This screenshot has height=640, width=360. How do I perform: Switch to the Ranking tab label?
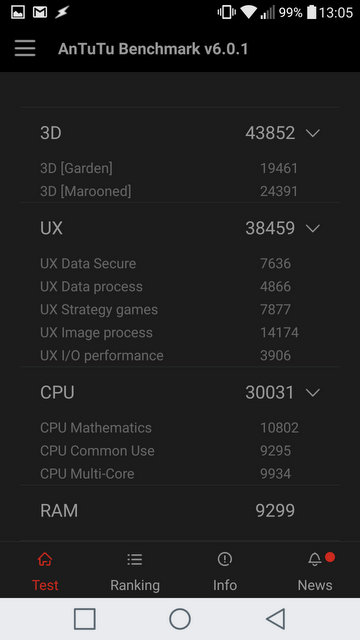coord(135,585)
